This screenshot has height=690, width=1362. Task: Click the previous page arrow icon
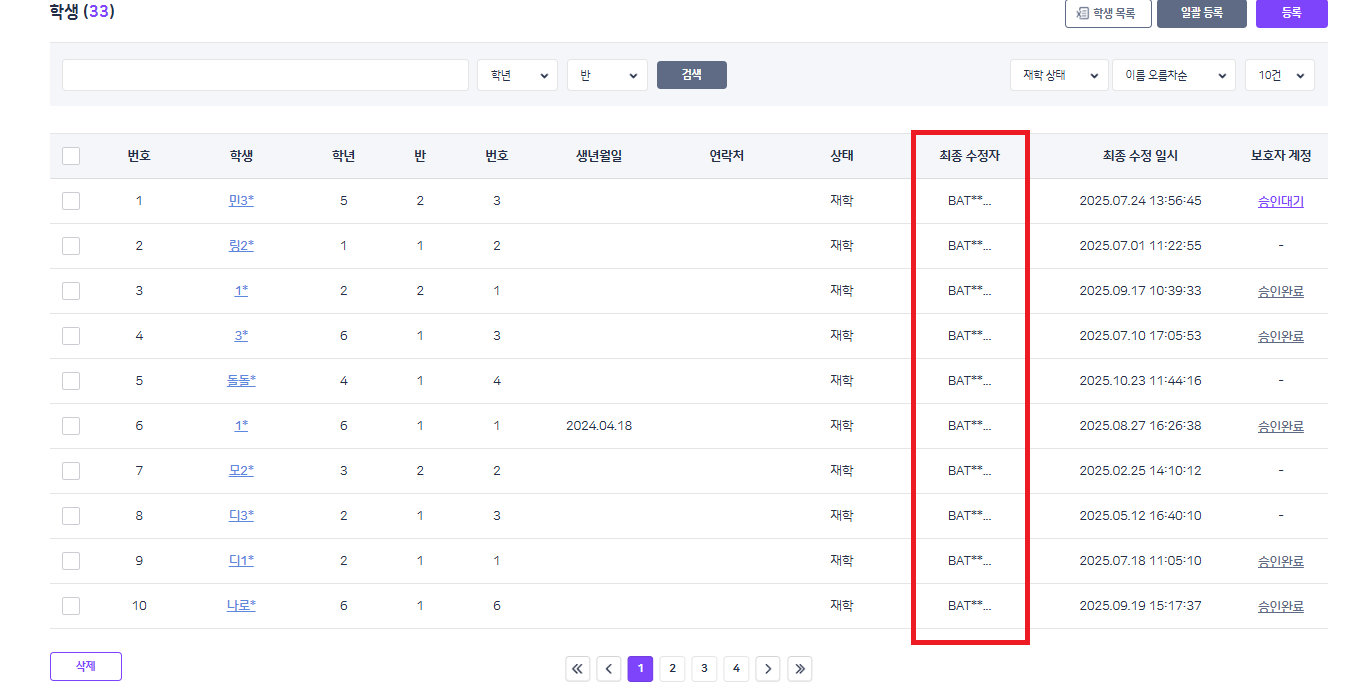tap(609, 669)
